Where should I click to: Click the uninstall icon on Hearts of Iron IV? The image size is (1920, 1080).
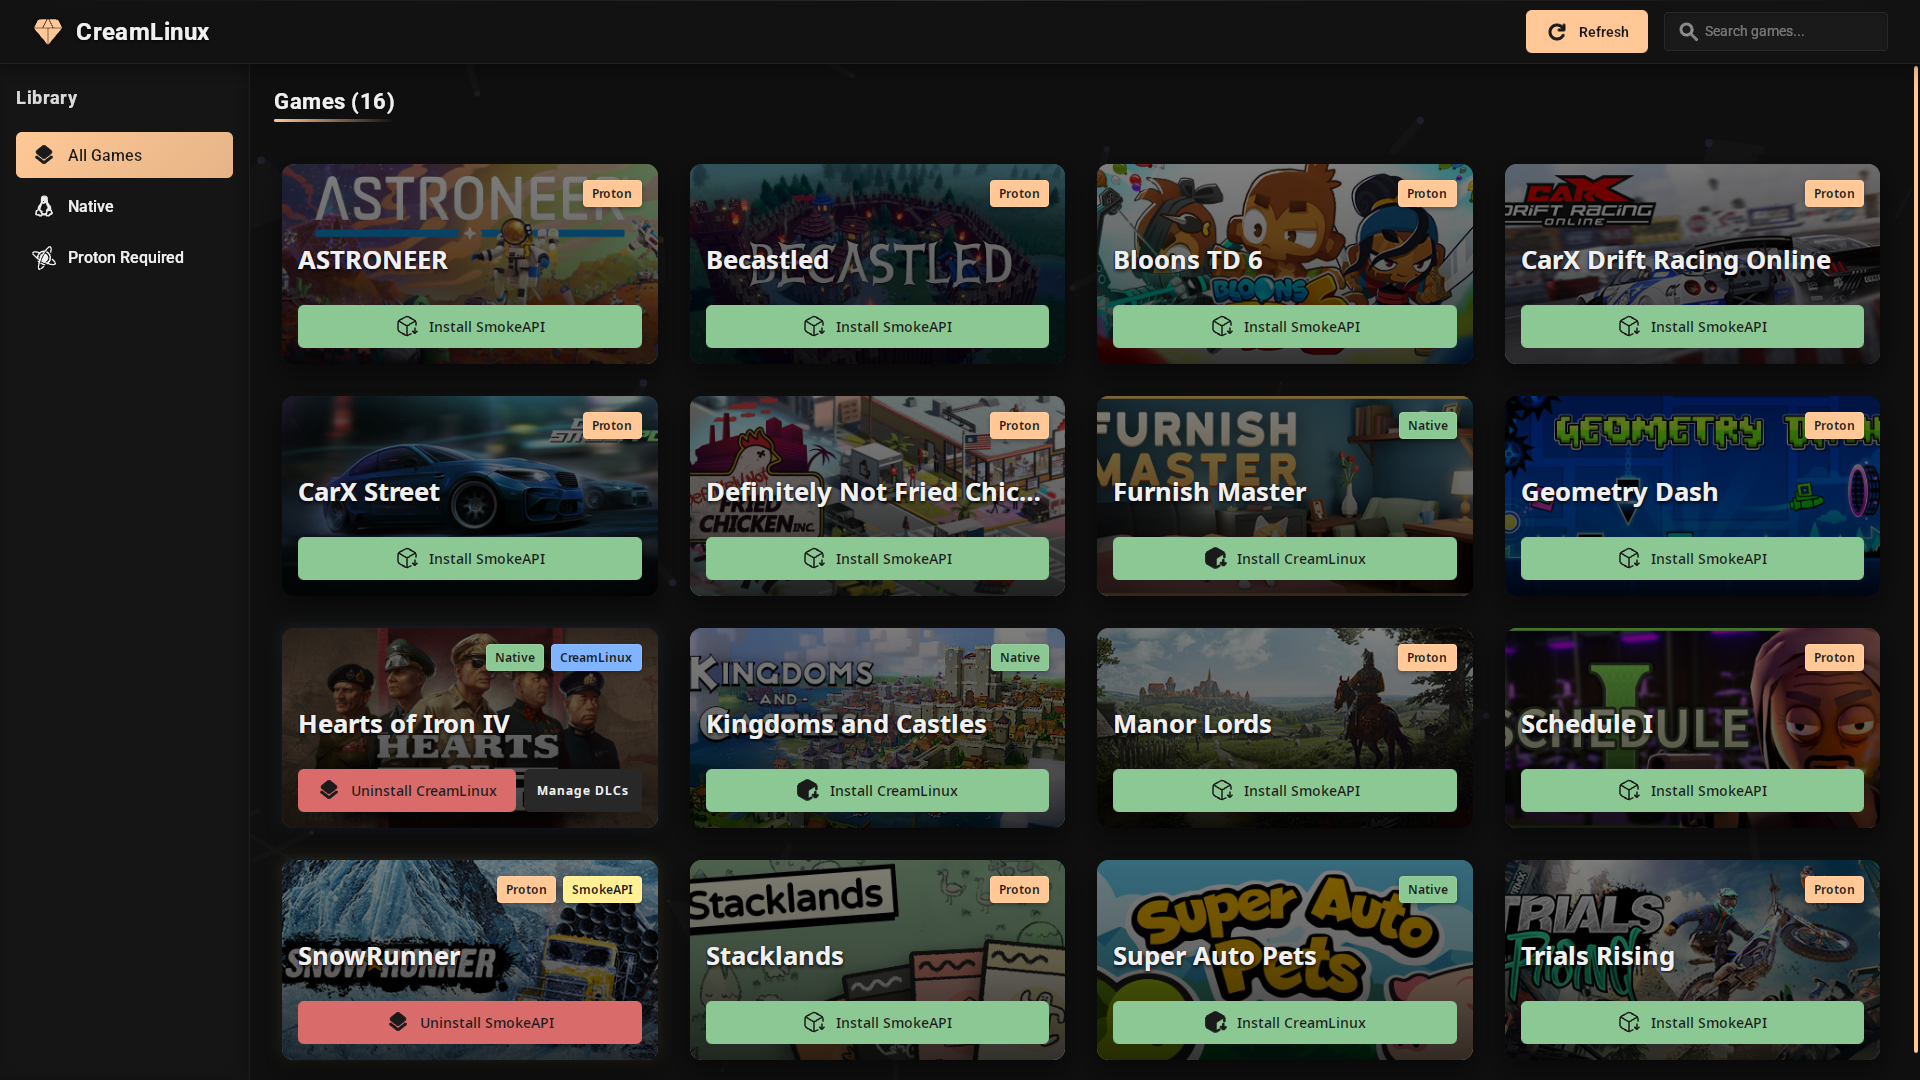click(329, 790)
